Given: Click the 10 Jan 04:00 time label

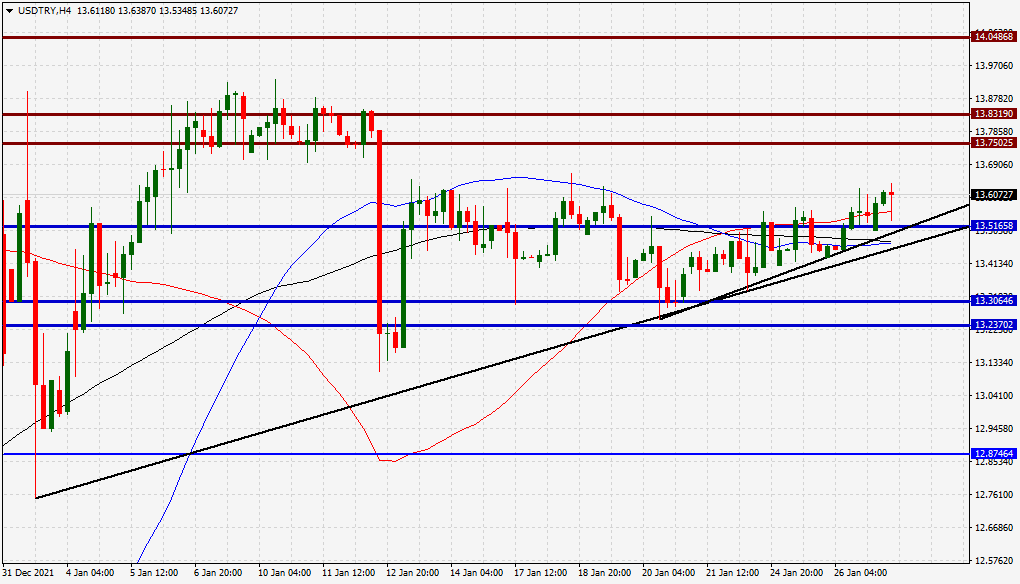Looking at the screenshot, I should 284,573.
